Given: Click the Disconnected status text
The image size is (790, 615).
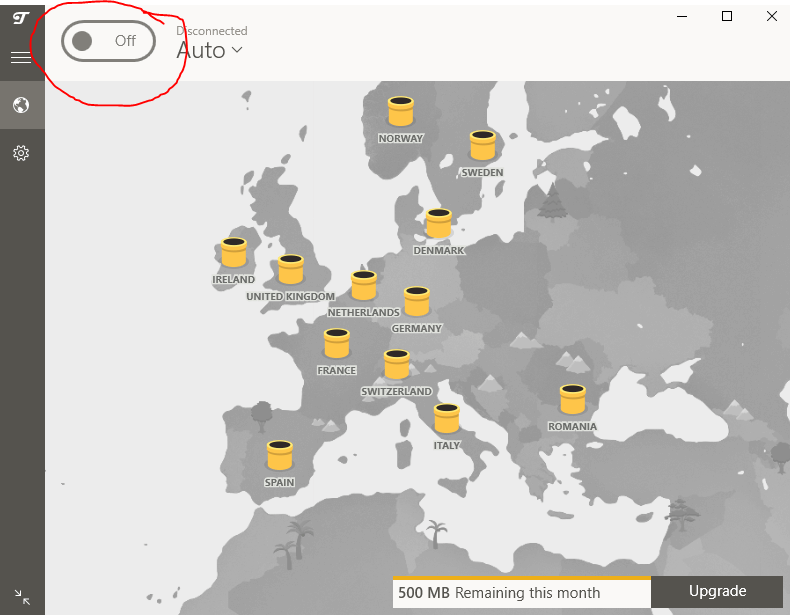Looking at the screenshot, I should (x=212, y=31).
